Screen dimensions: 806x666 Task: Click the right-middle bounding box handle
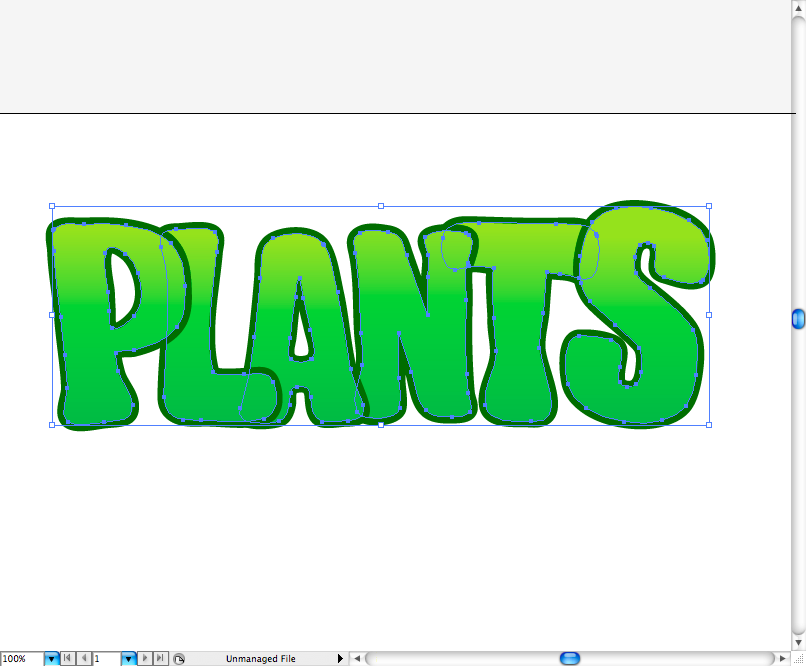coord(709,315)
